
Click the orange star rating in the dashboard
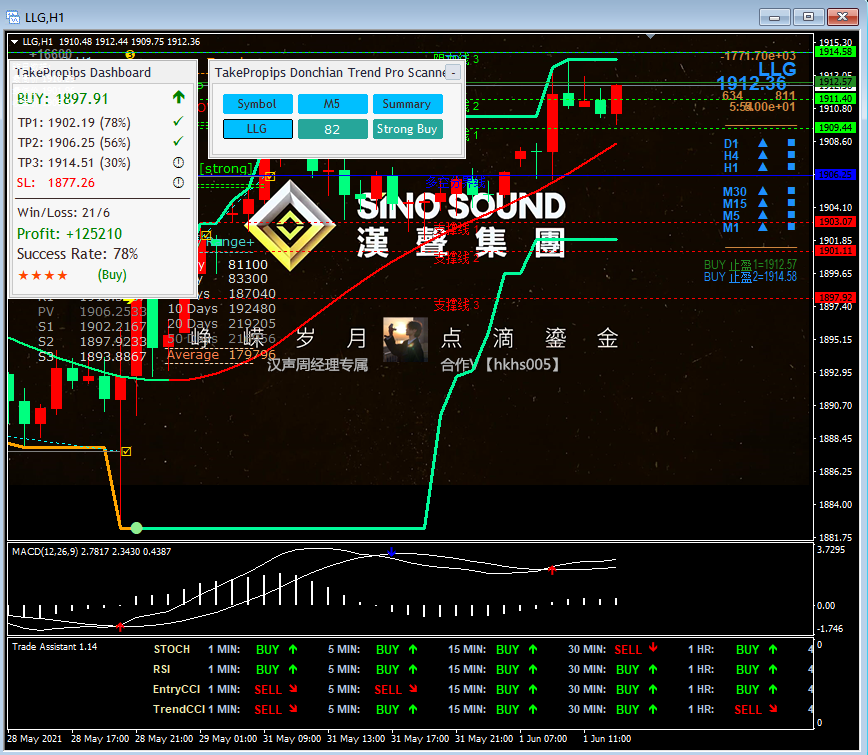click(x=43, y=275)
